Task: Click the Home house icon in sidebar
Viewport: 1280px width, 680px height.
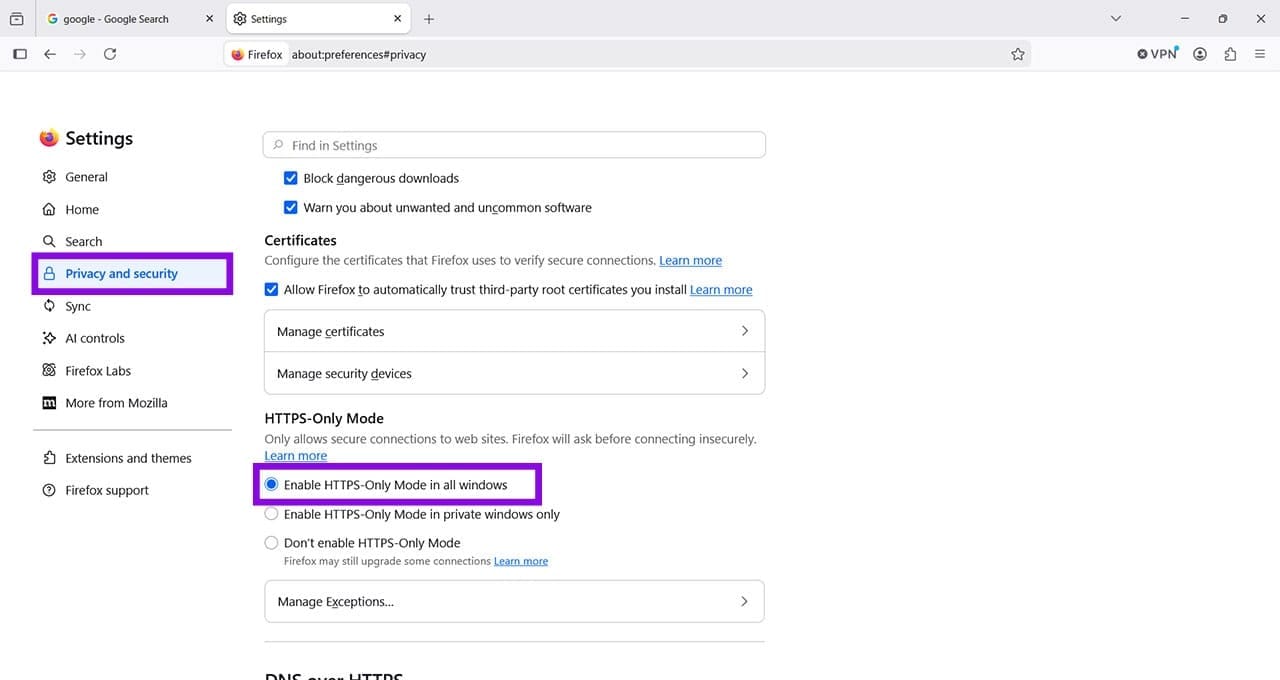Action: (x=49, y=209)
